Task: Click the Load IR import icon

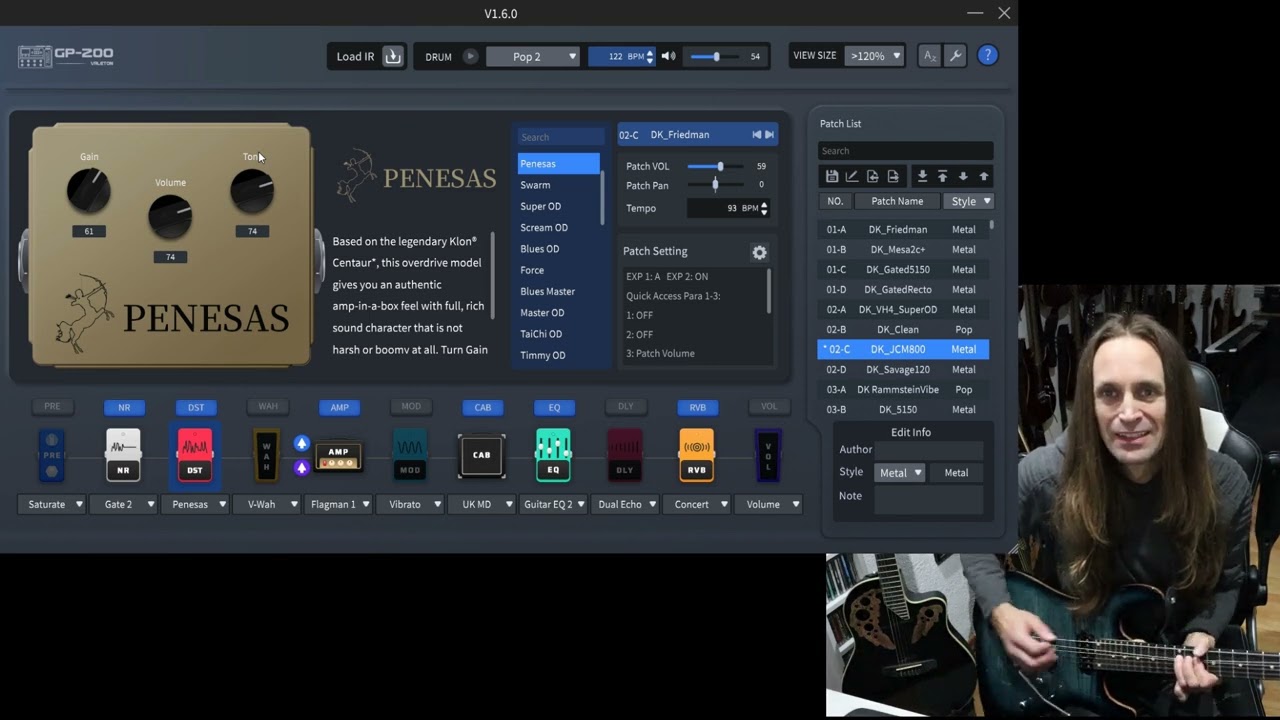Action: click(393, 56)
